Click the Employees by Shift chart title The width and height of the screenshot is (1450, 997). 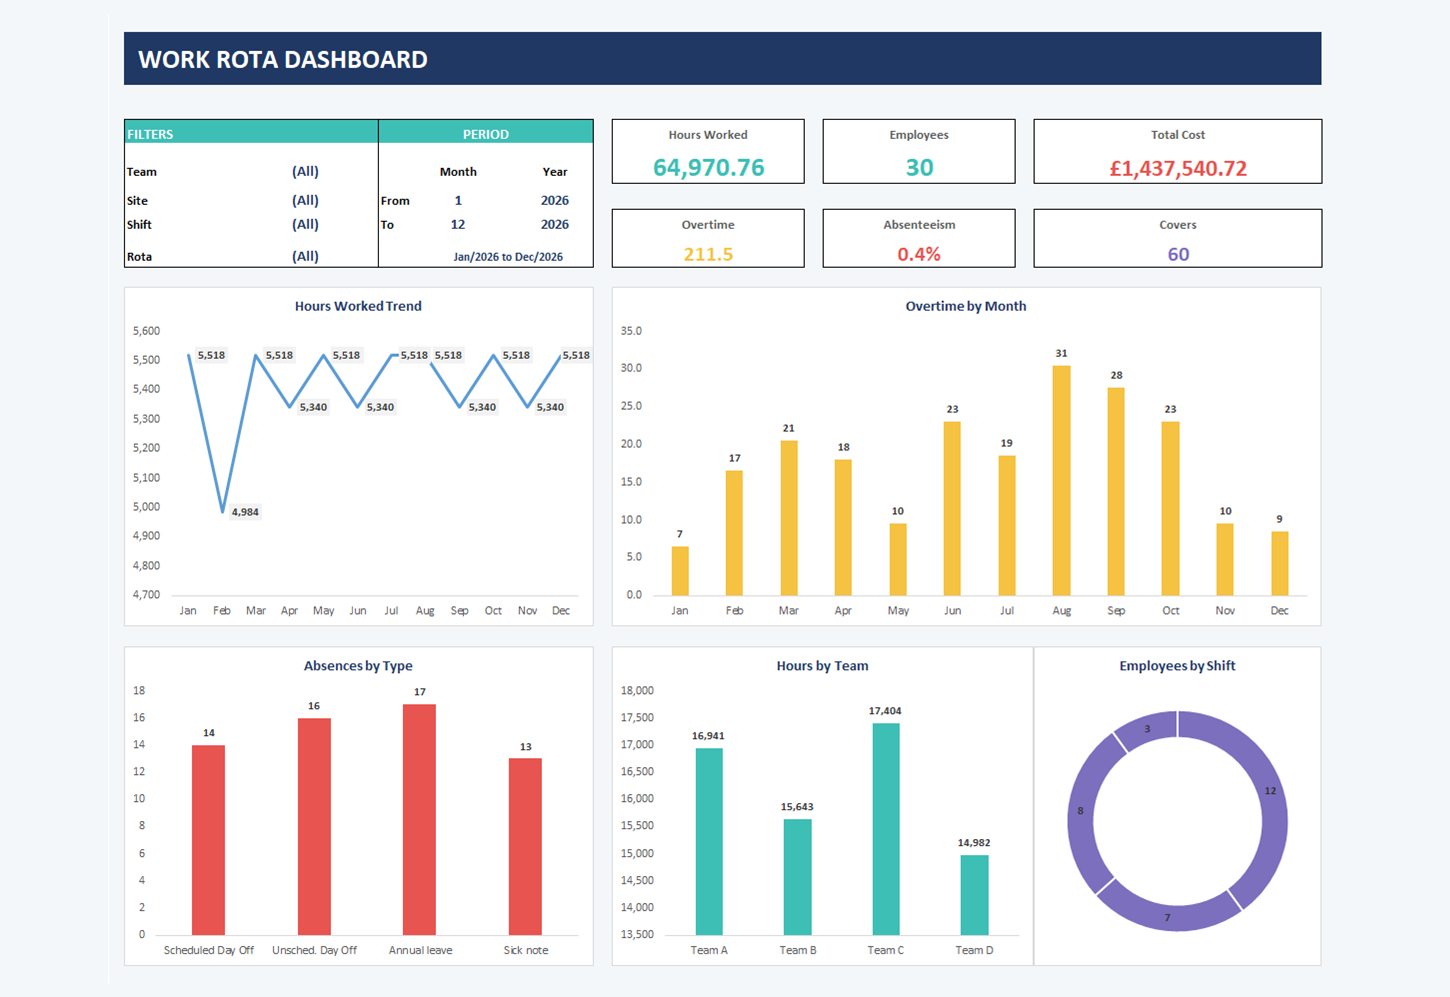tap(1177, 665)
